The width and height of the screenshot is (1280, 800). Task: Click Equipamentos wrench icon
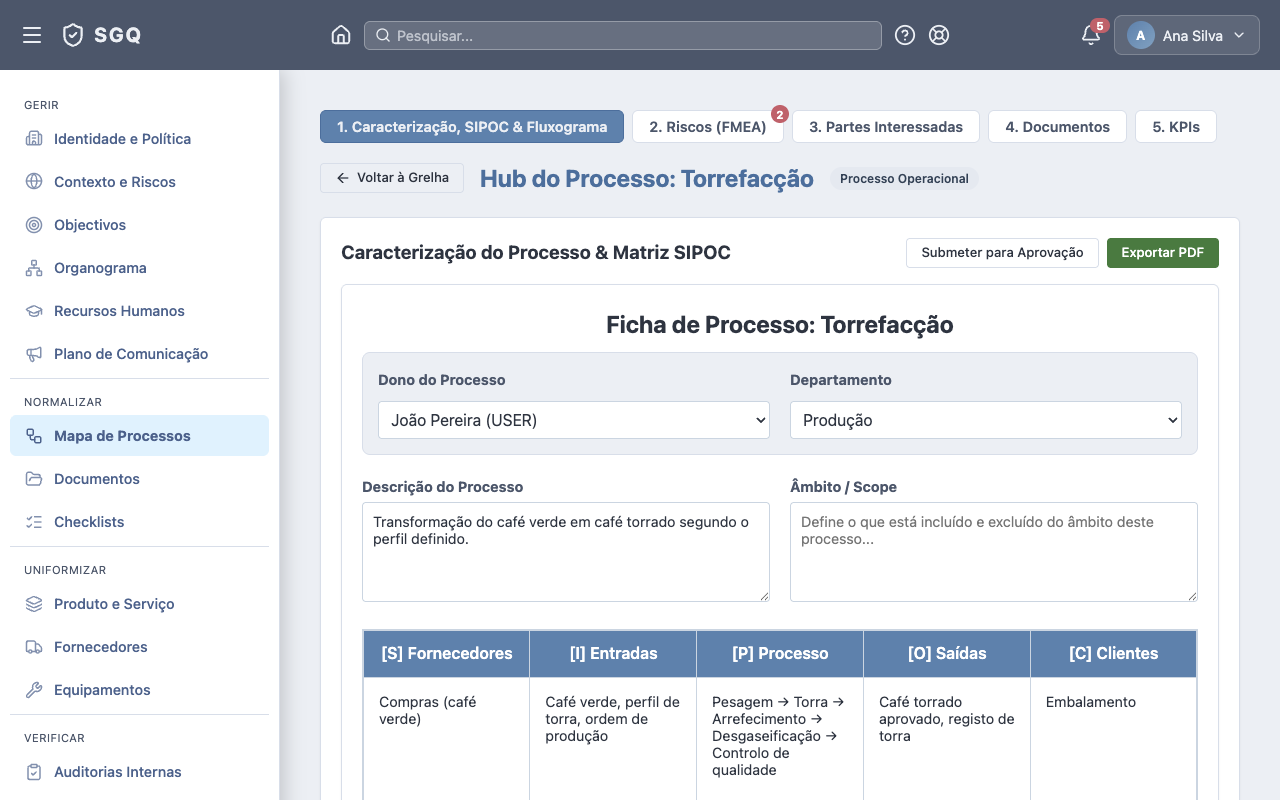click(x=34, y=690)
